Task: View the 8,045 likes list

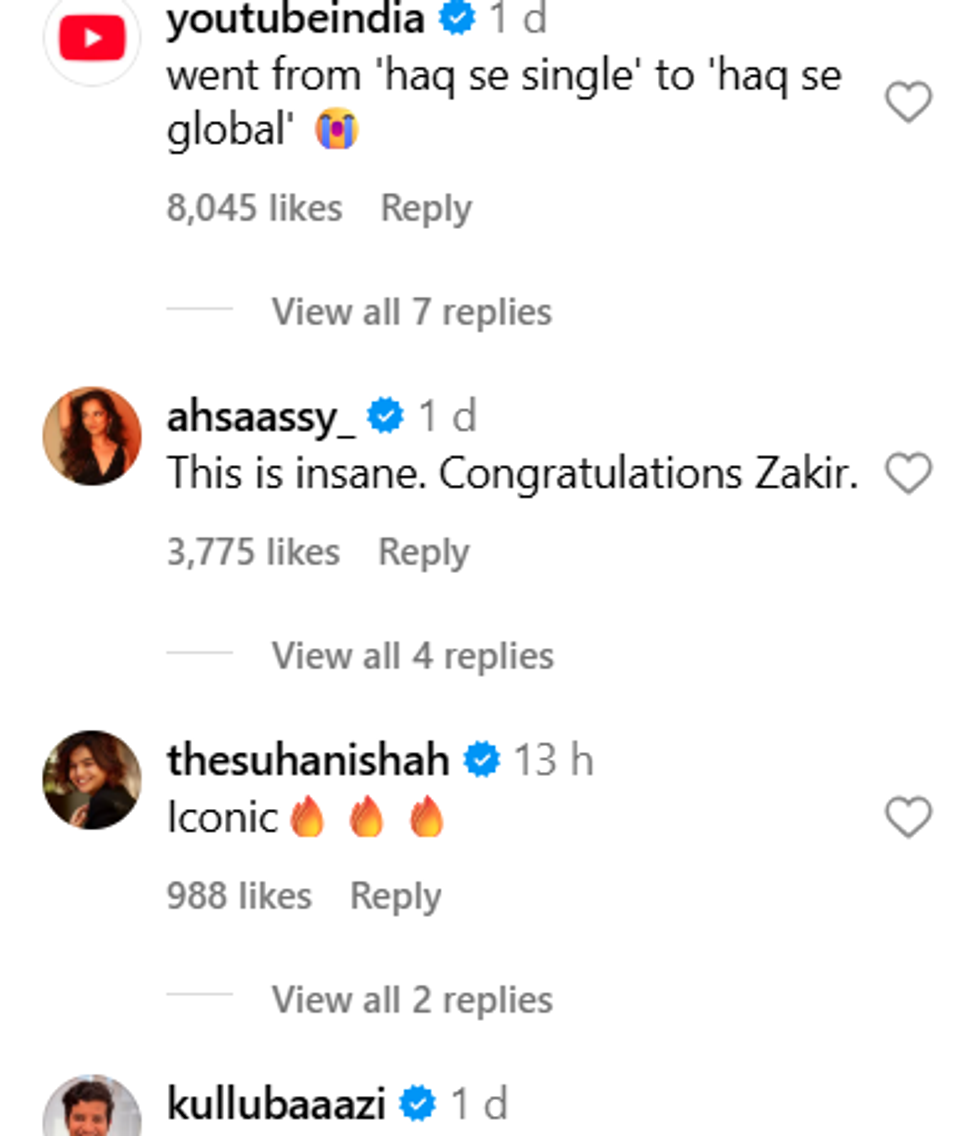Action: (254, 208)
